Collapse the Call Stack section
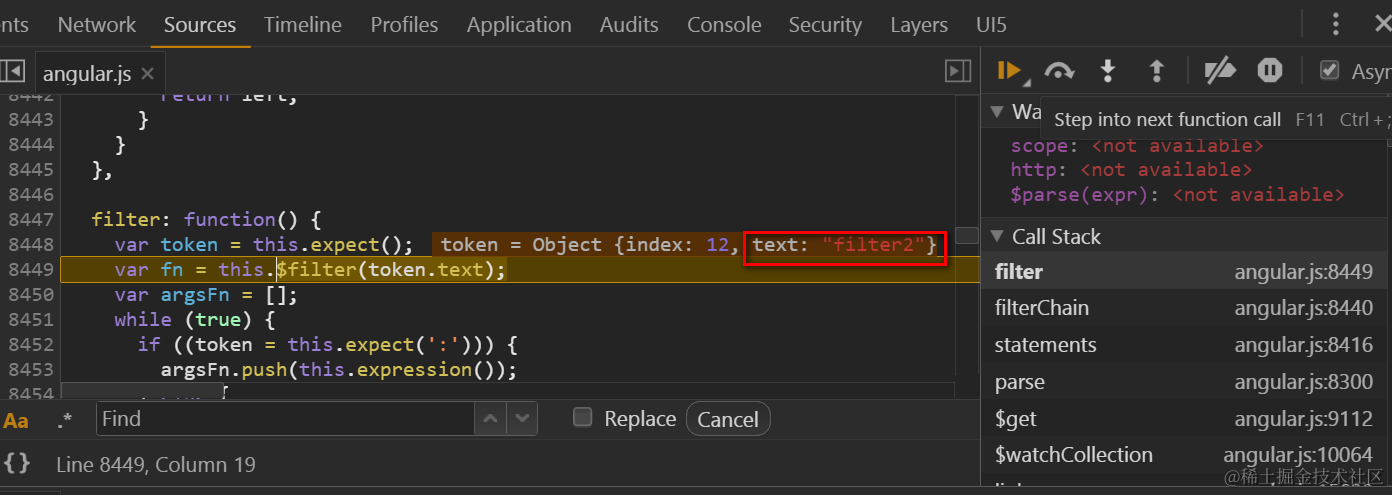The height and width of the screenshot is (495, 1392). [x=997, y=237]
